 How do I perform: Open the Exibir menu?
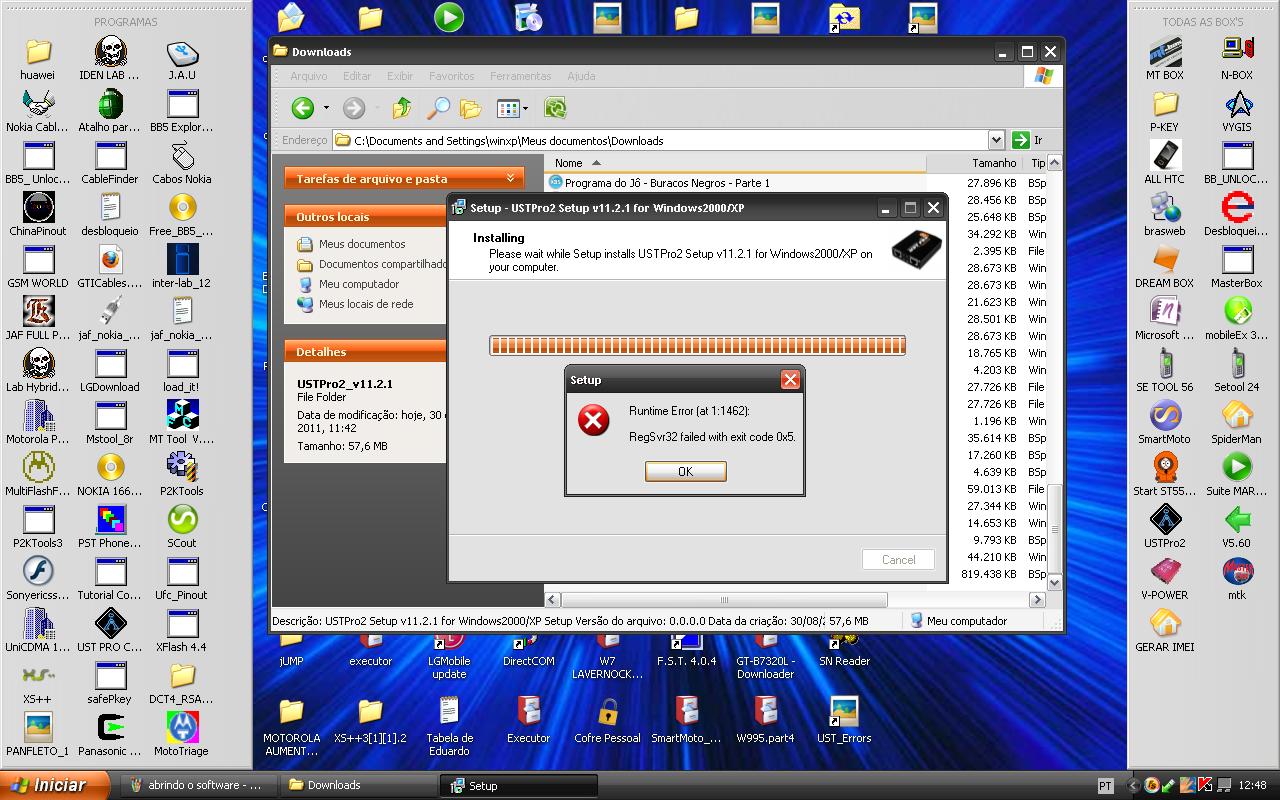coord(400,76)
